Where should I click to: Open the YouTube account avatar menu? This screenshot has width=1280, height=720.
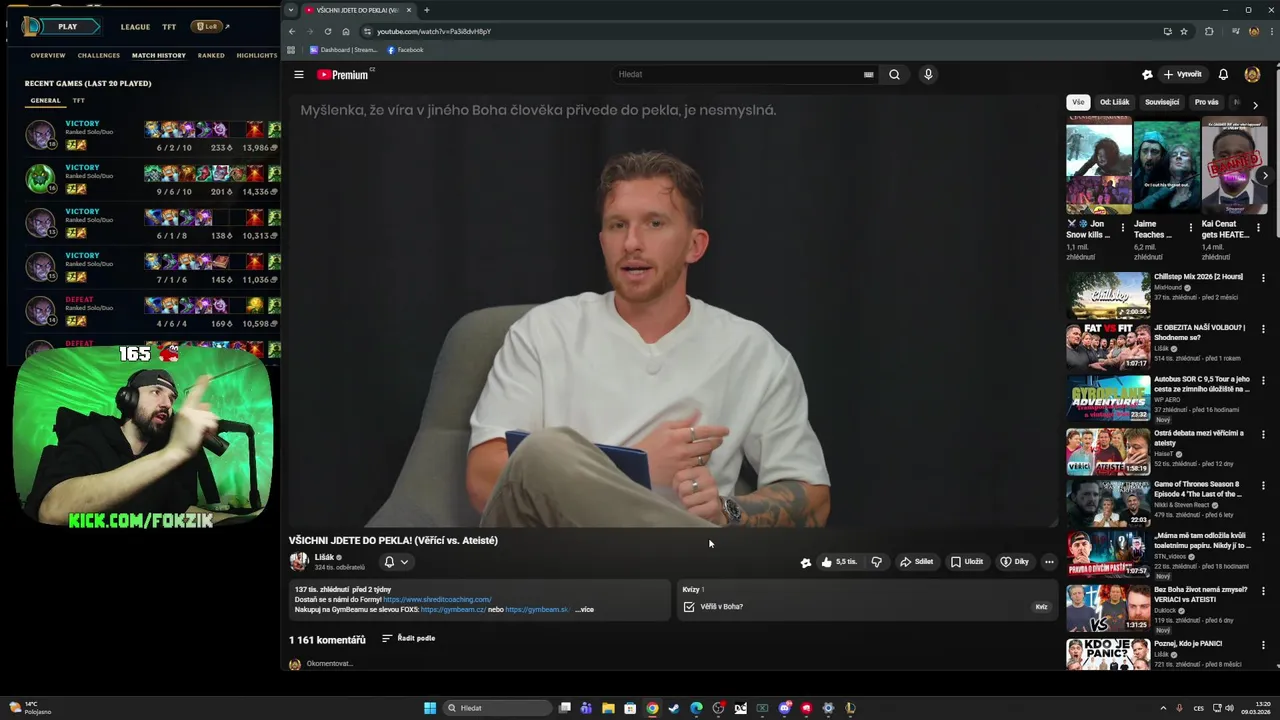tap(1252, 74)
